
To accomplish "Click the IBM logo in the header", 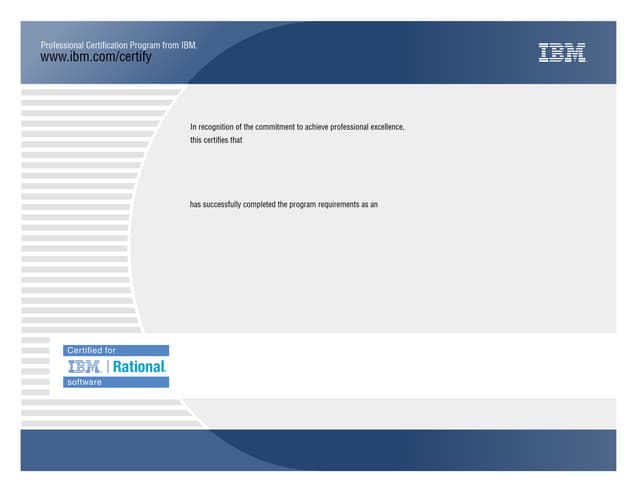I will (x=562, y=54).
